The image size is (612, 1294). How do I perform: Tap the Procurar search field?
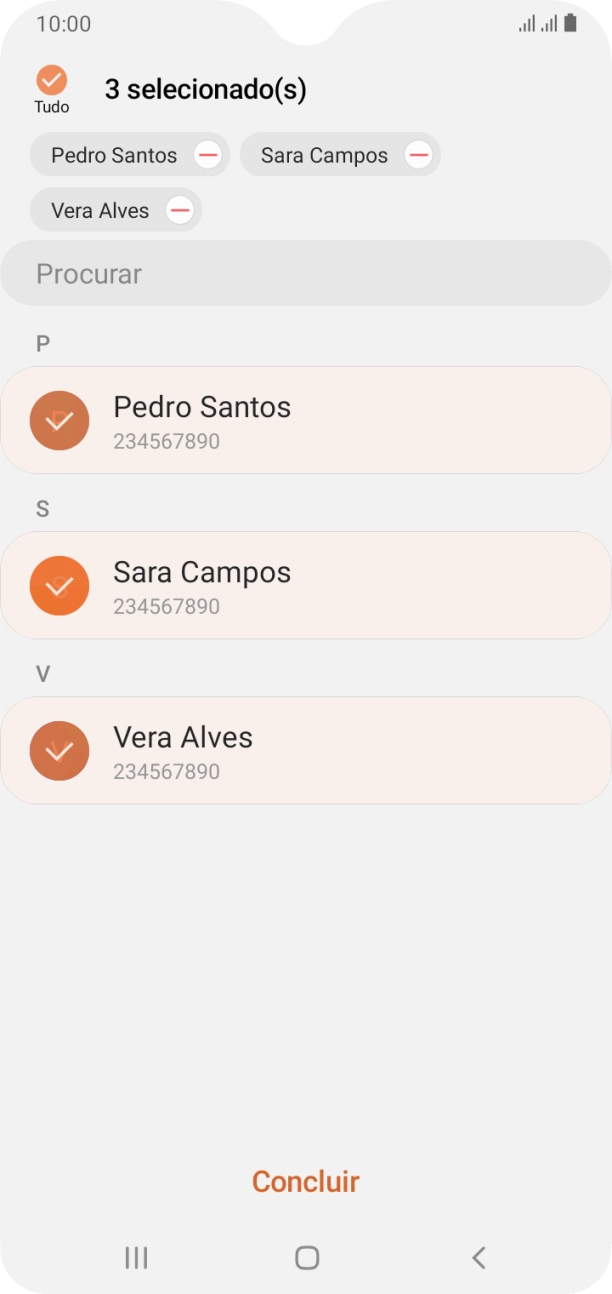[306, 273]
